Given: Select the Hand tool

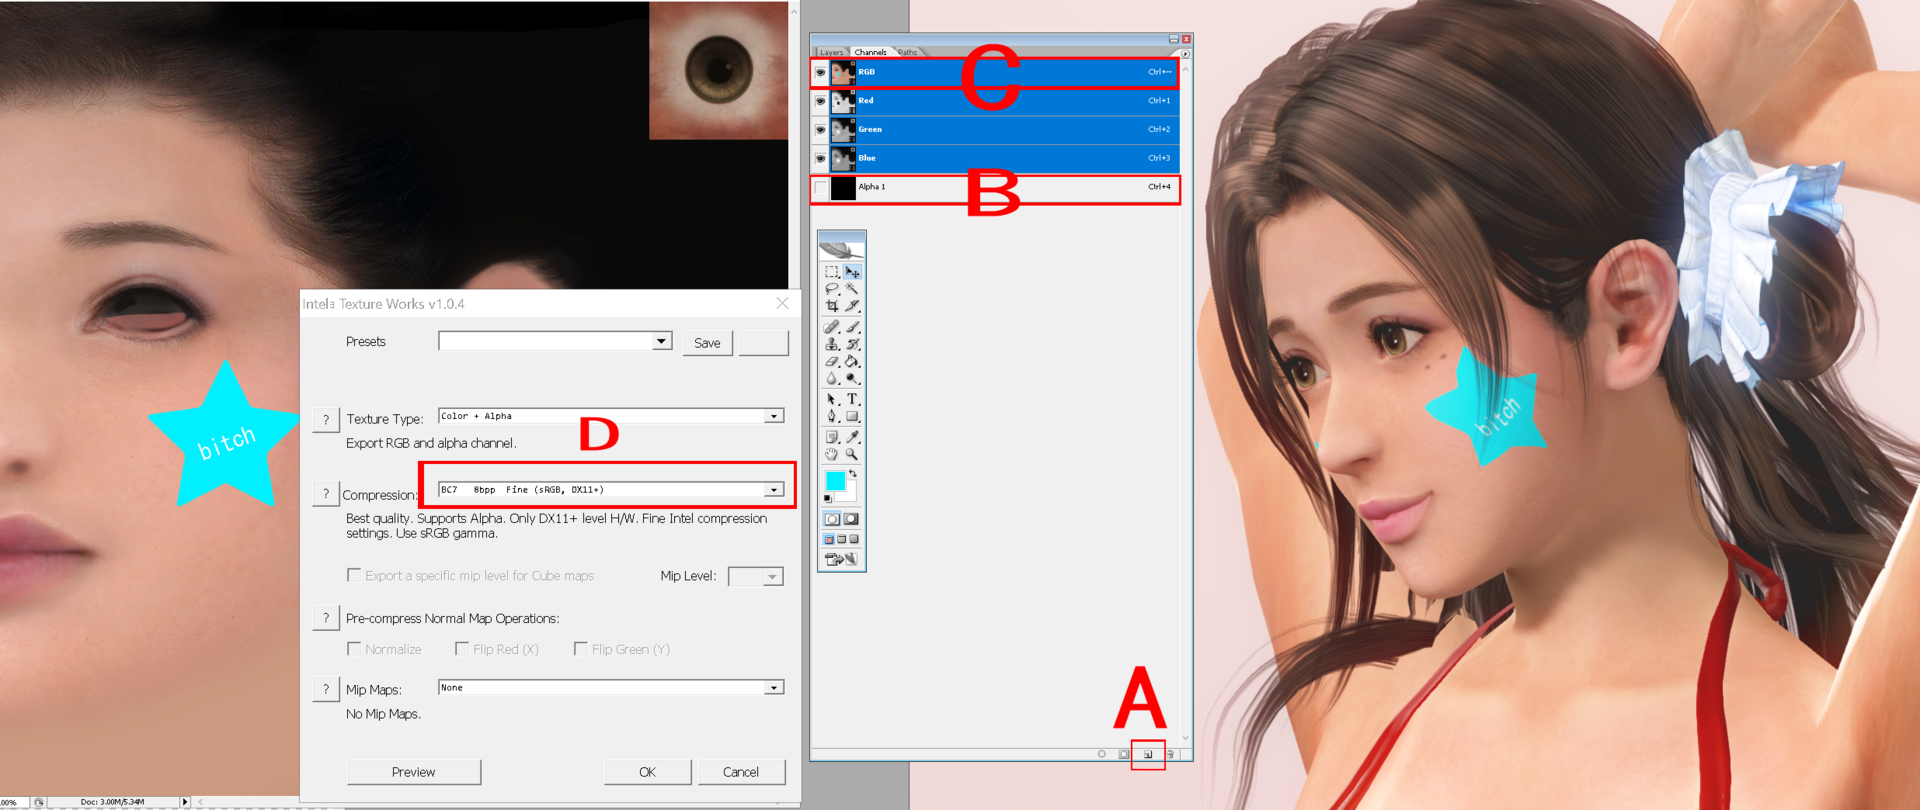Looking at the screenshot, I should pos(832,454).
